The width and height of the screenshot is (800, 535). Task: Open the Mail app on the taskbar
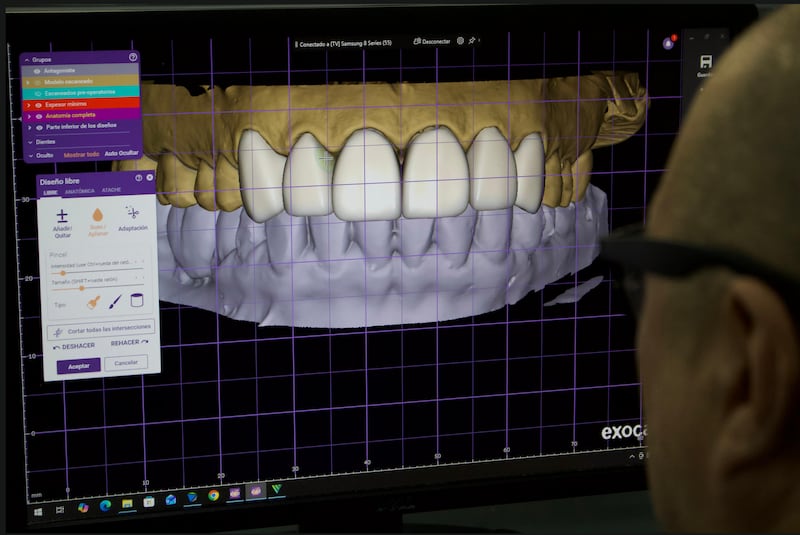point(170,500)
